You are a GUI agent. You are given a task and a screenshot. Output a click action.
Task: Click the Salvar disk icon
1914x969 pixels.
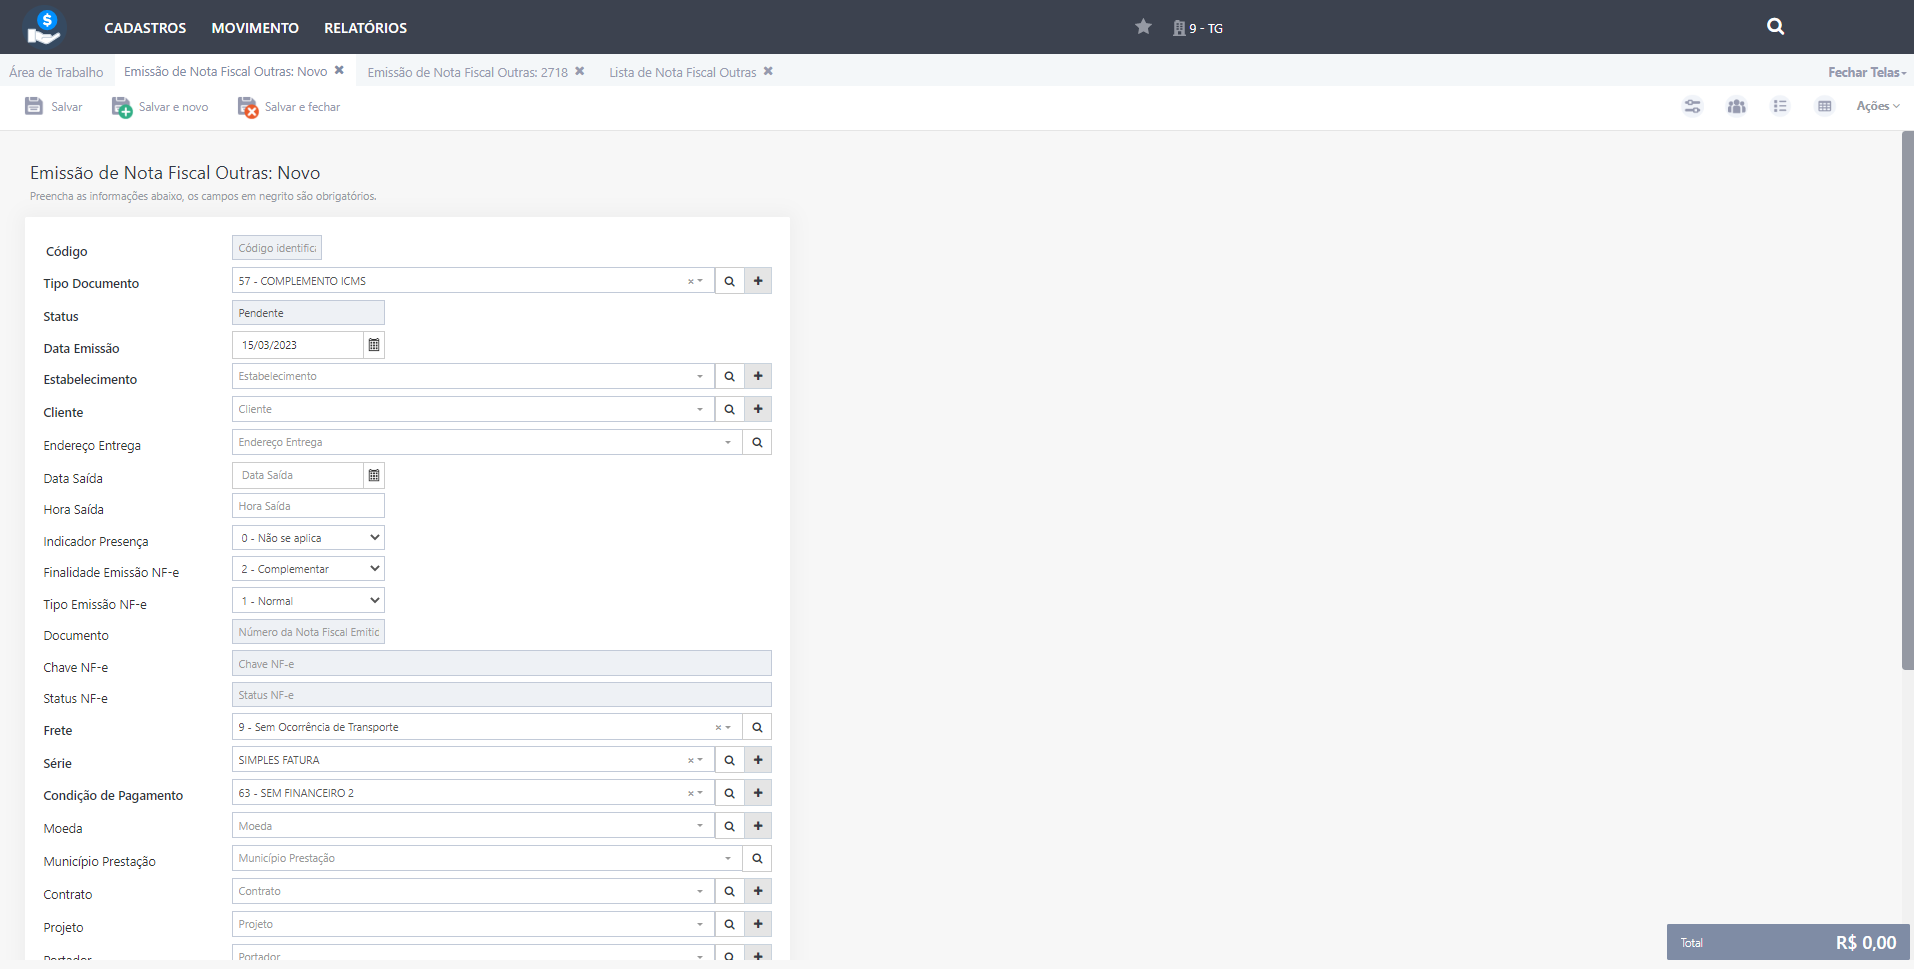pos(34,106)
